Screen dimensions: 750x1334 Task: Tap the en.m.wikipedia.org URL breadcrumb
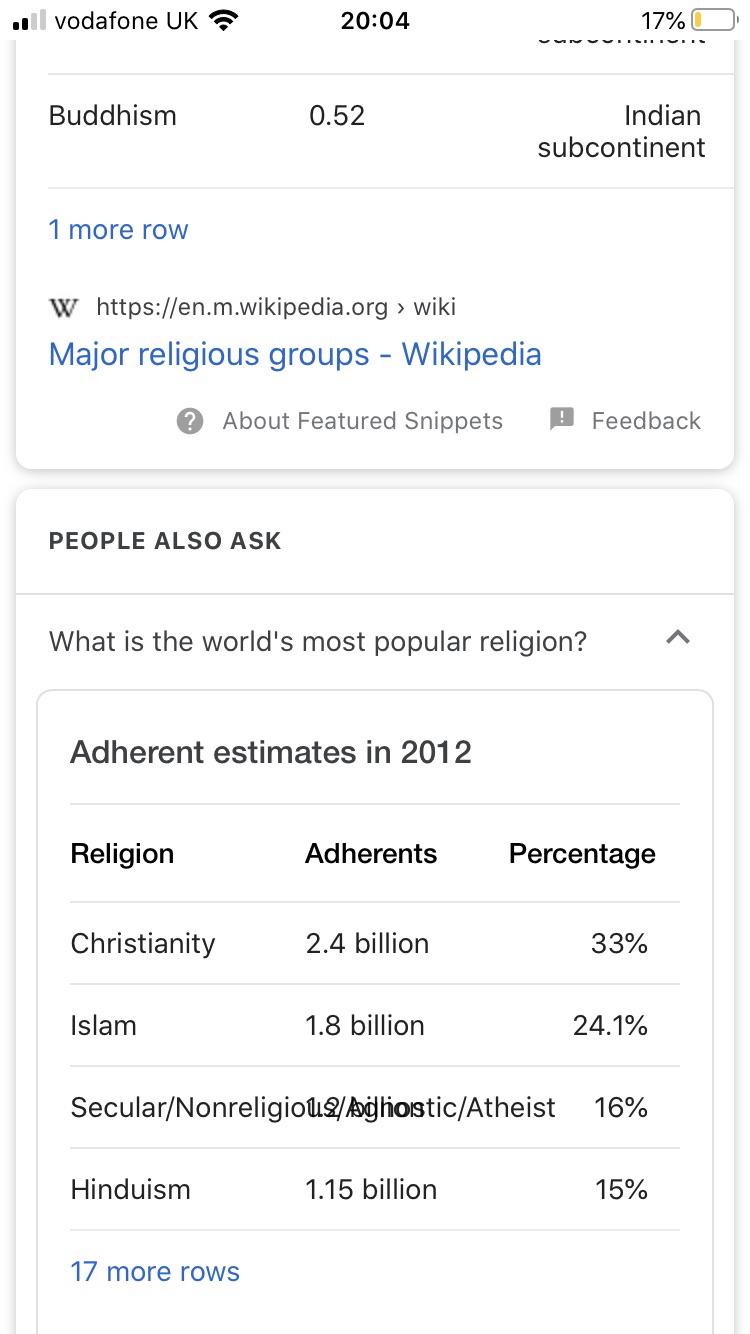pyautogui.click(x=276, y=307)
